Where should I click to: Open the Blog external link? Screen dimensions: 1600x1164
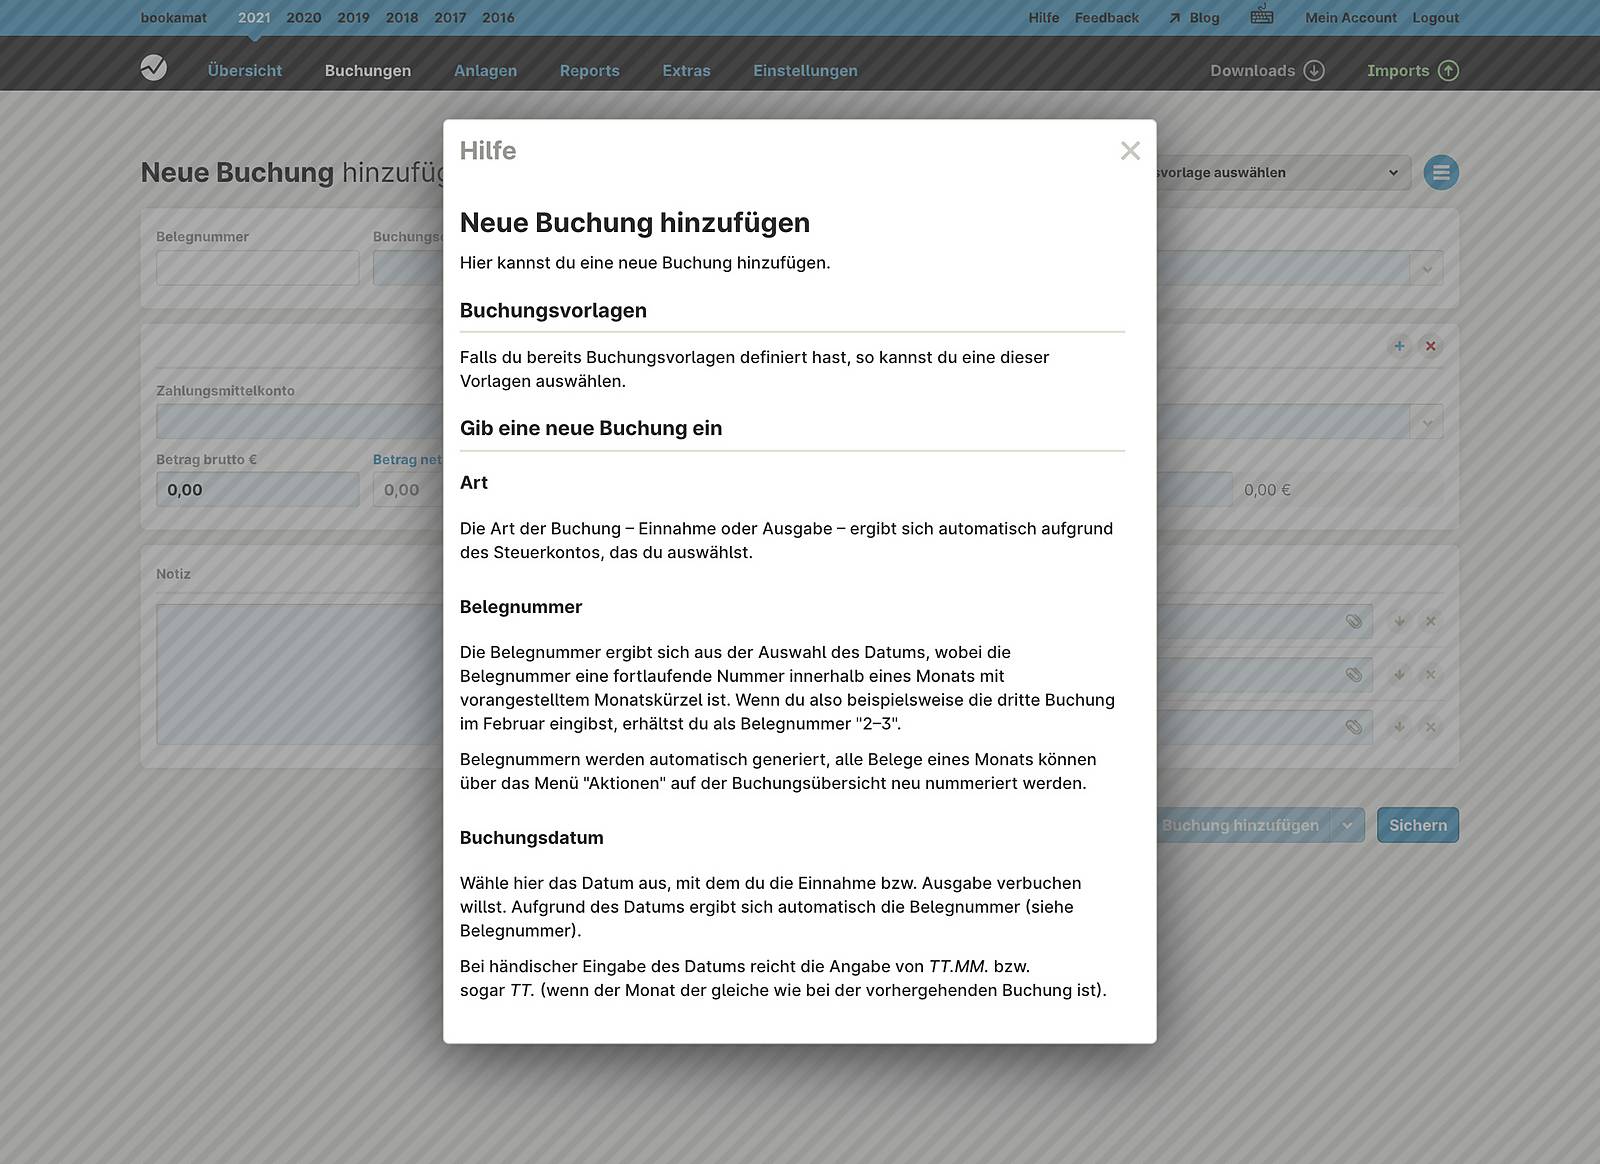click(x=1194, y=18)
